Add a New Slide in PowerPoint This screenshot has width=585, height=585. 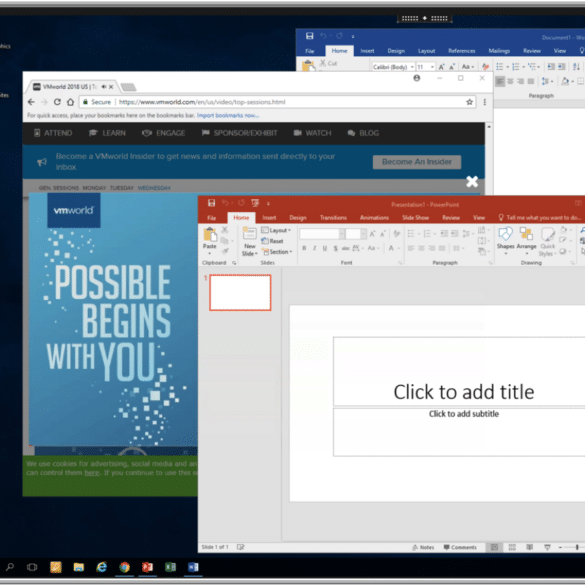pyautogui.click(x=249, y=241)
